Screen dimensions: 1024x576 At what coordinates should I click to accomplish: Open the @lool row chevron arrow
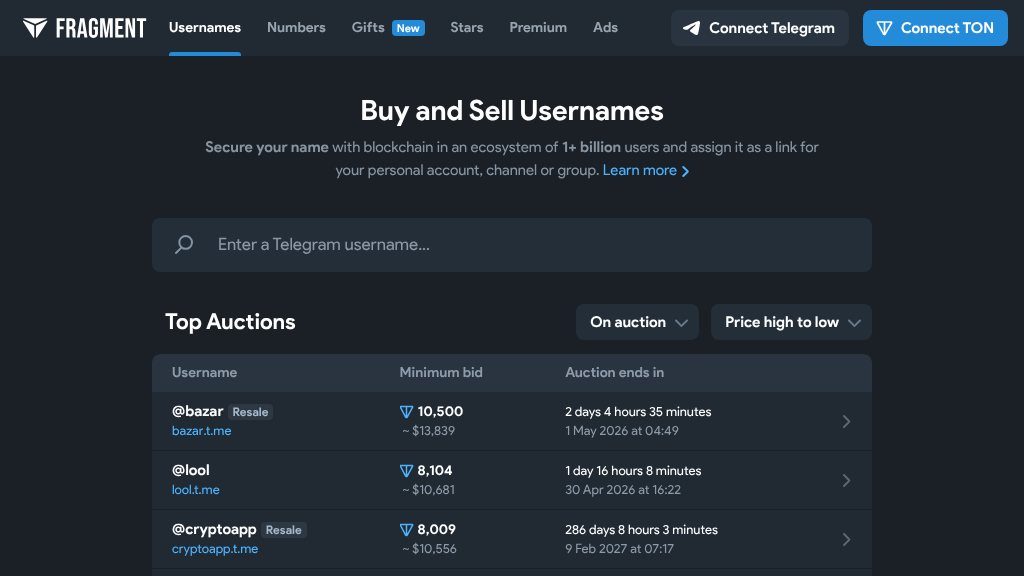[846, 480]
